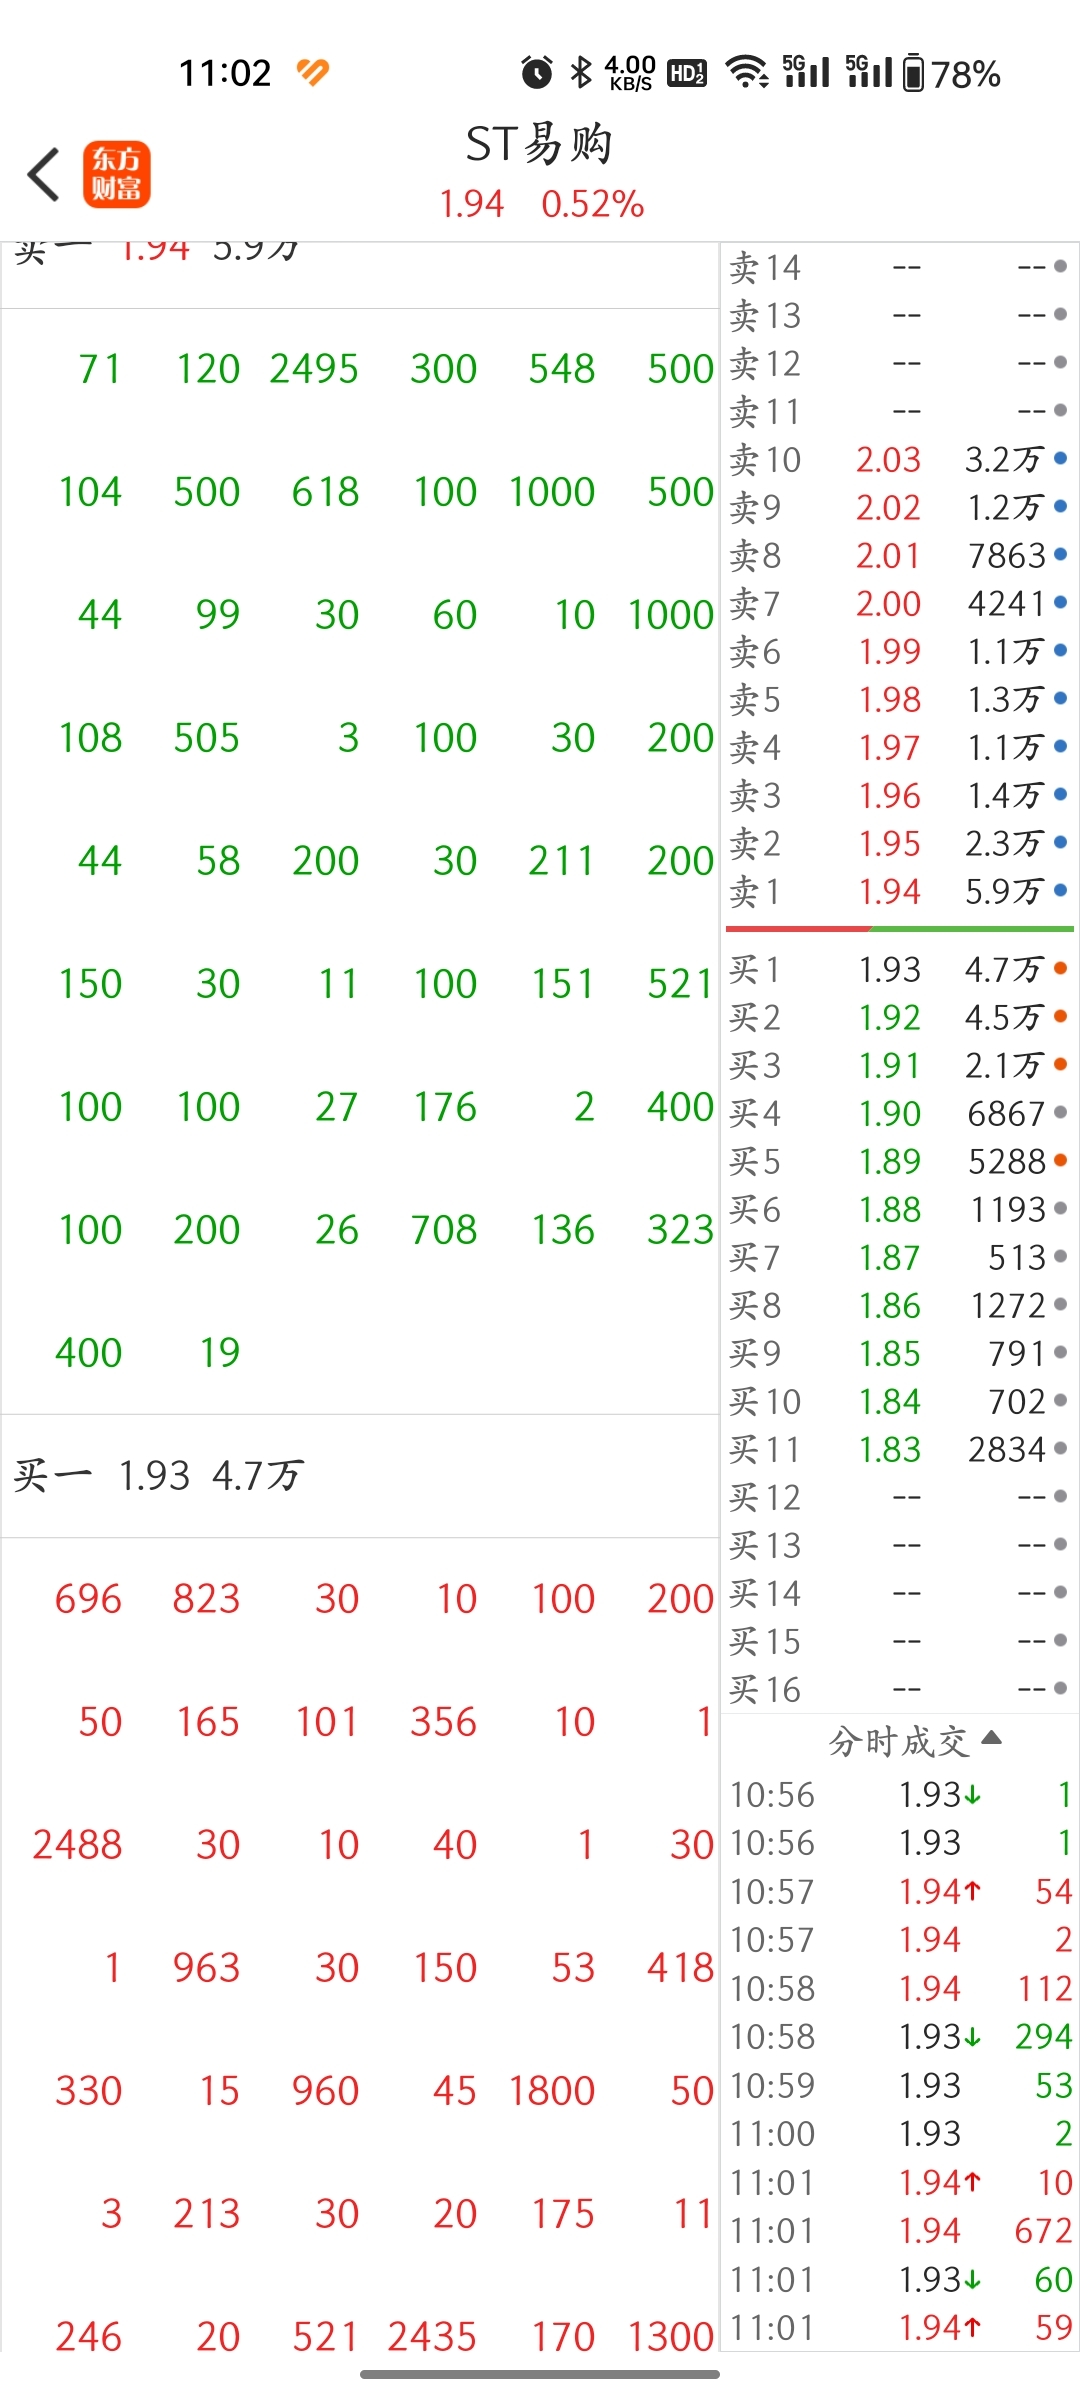The height and width of the screenshot is (2400, 1080).
Task: Select 卖9 price 2.02
Action: click(888, 507)
